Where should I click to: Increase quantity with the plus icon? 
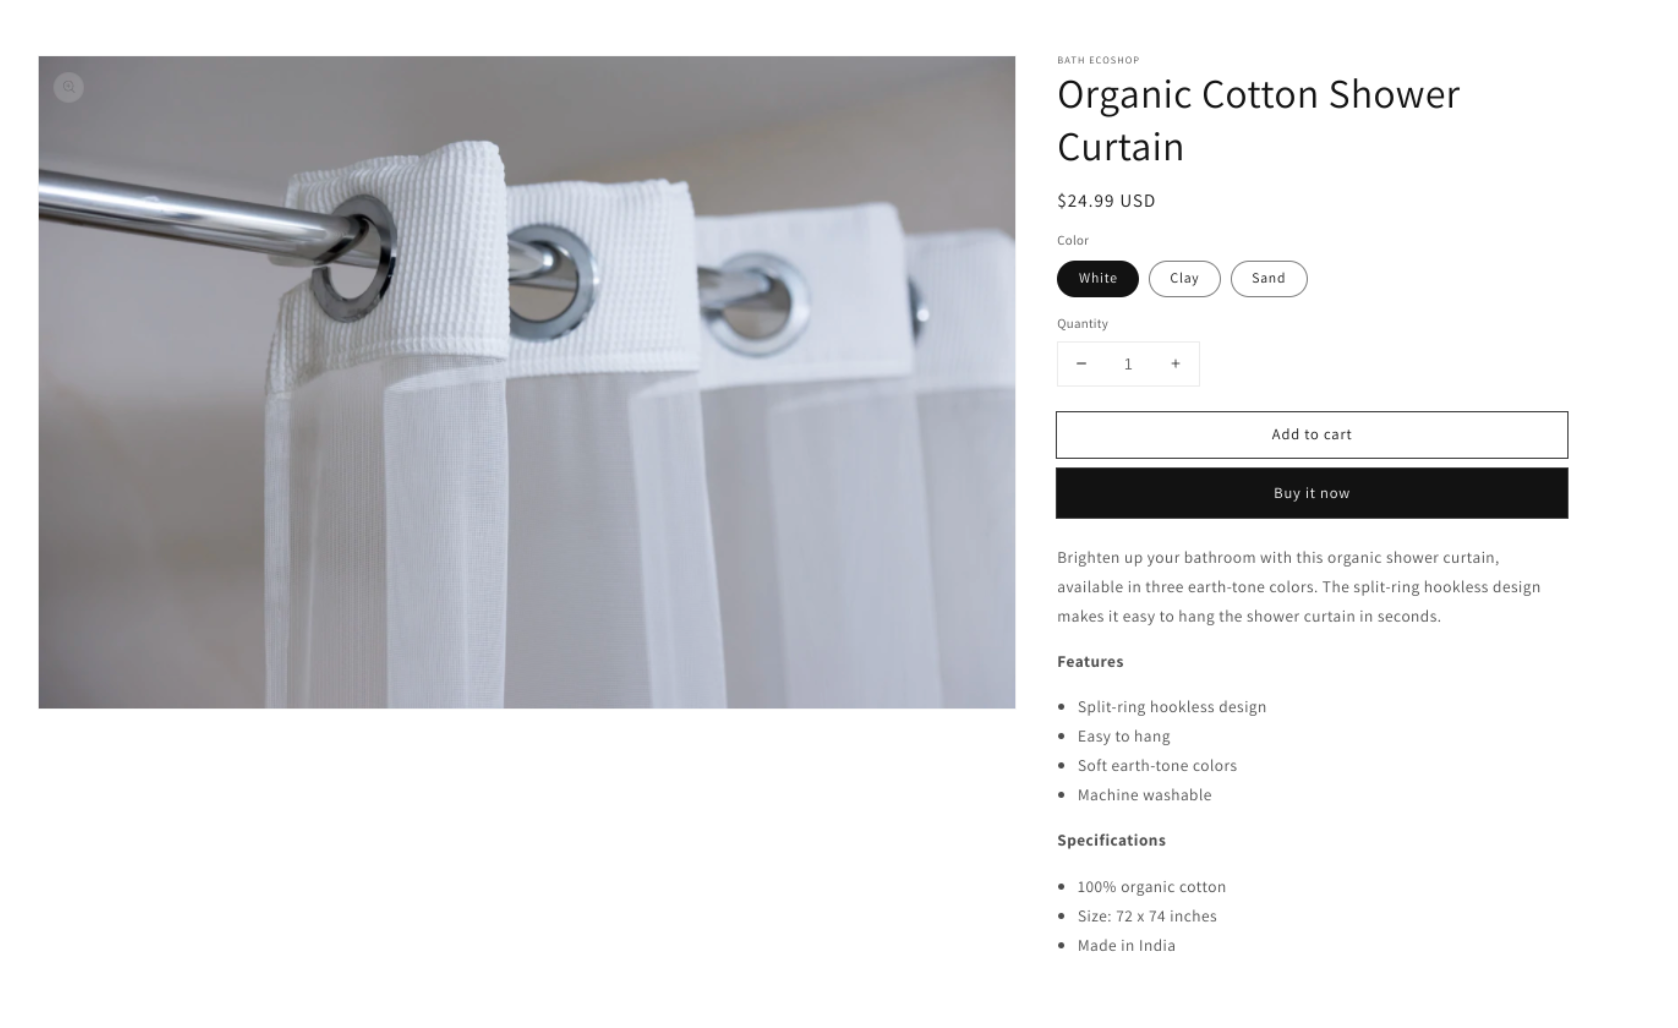click(1176, 364)
